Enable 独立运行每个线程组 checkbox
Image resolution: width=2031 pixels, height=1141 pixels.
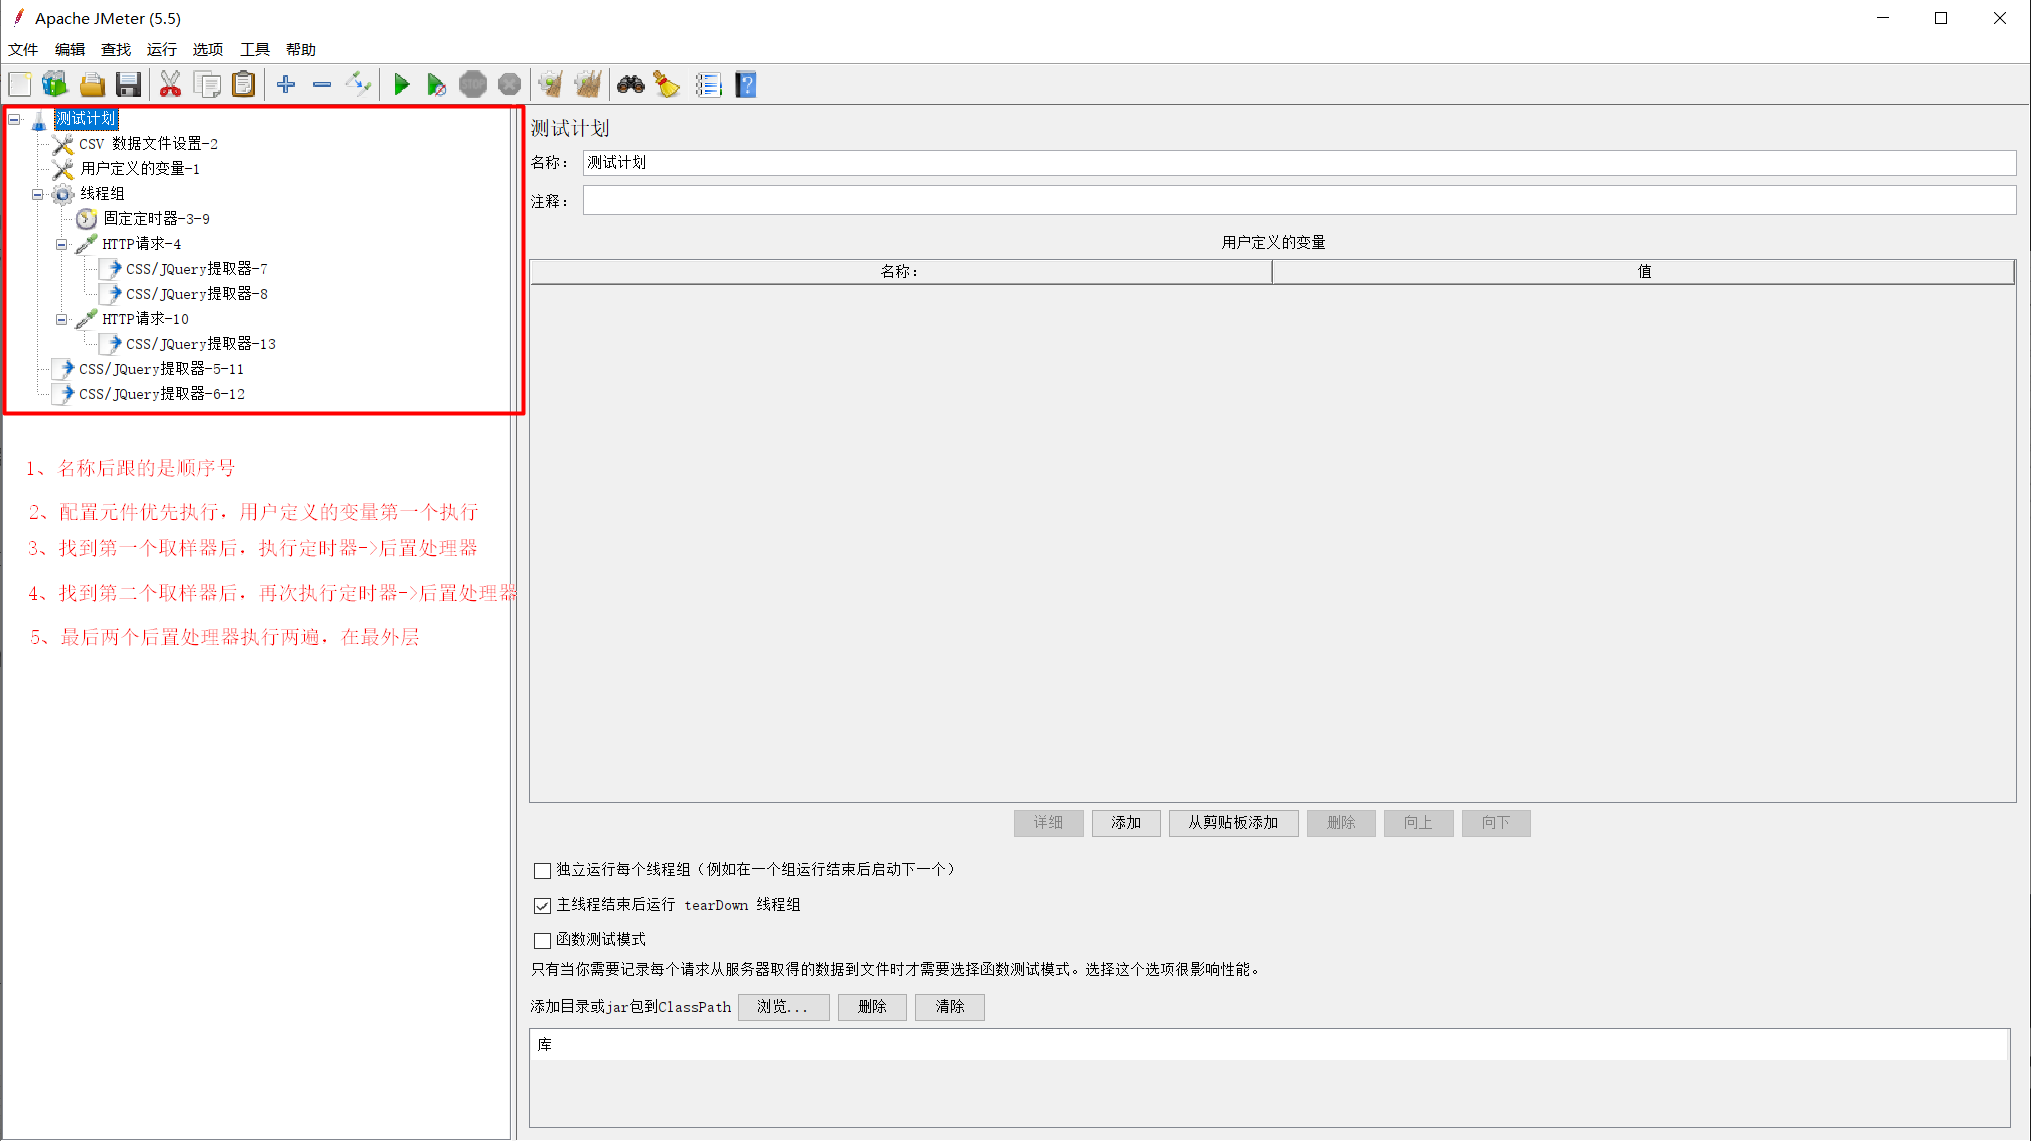click(542, 870)
